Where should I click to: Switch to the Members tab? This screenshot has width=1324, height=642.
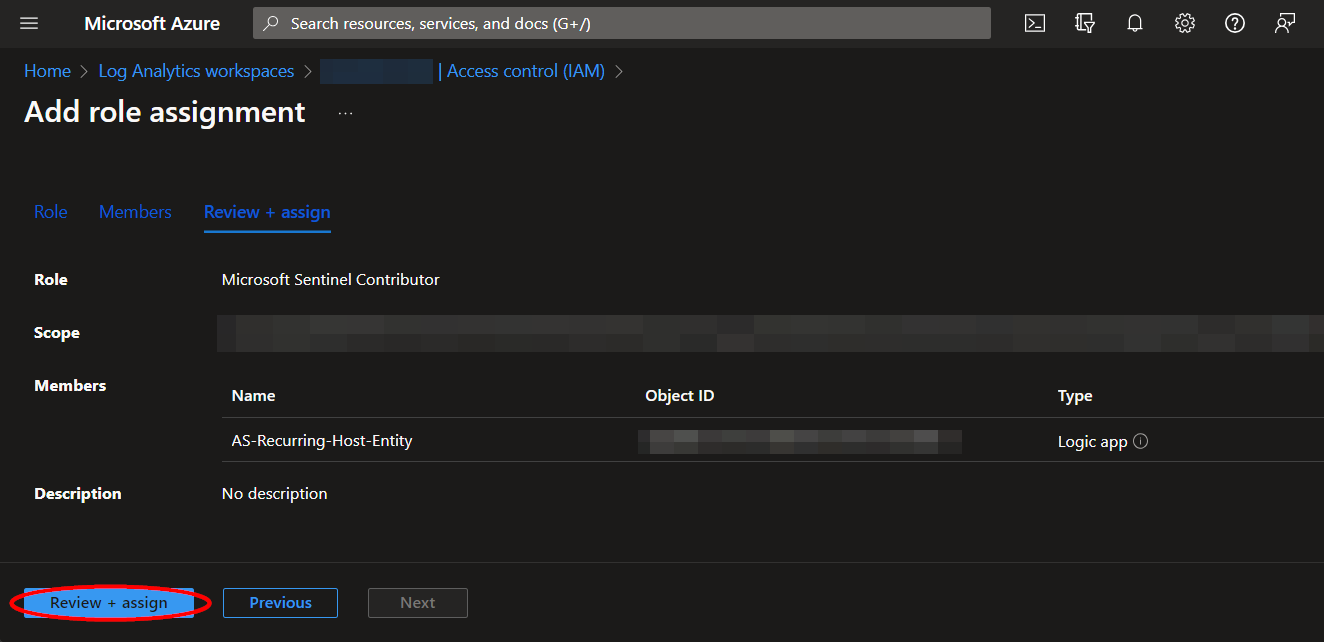(x=135, y=212)
